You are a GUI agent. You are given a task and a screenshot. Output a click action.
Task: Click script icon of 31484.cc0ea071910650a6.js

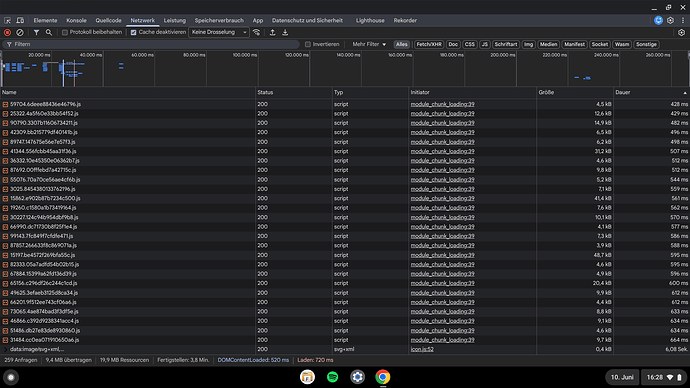(5, 340)
